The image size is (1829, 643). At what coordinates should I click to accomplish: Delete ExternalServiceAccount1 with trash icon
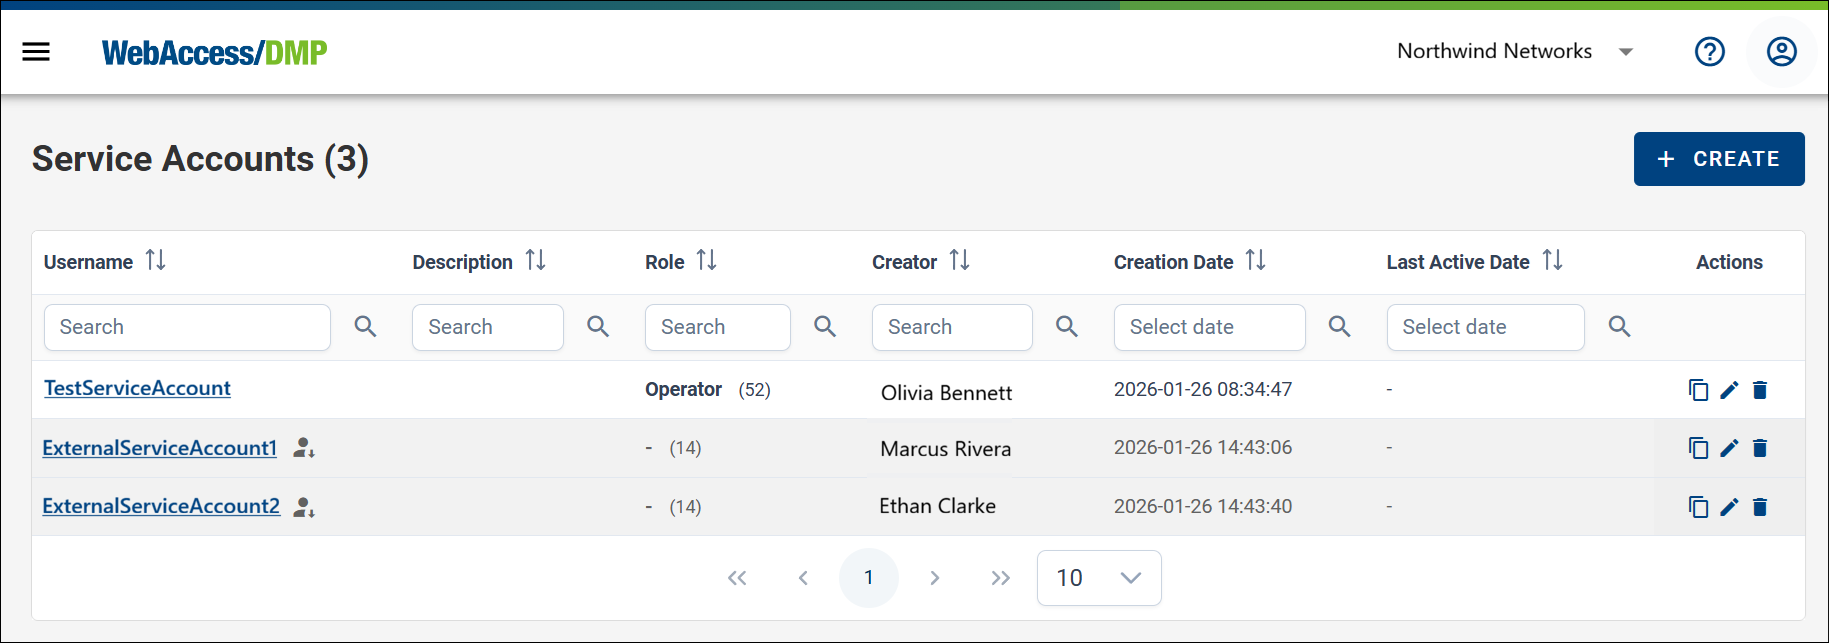point(1760,448)
